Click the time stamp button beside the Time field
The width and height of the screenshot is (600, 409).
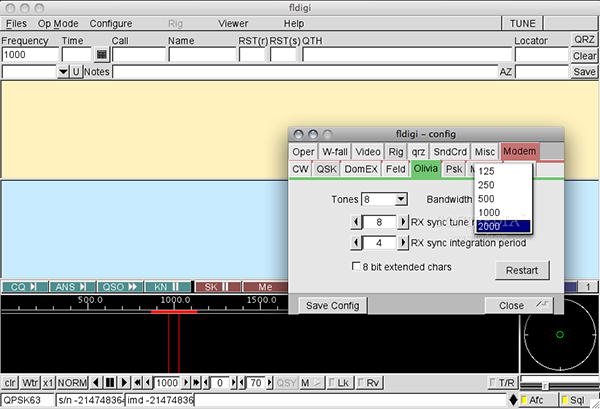pos(101,54)
